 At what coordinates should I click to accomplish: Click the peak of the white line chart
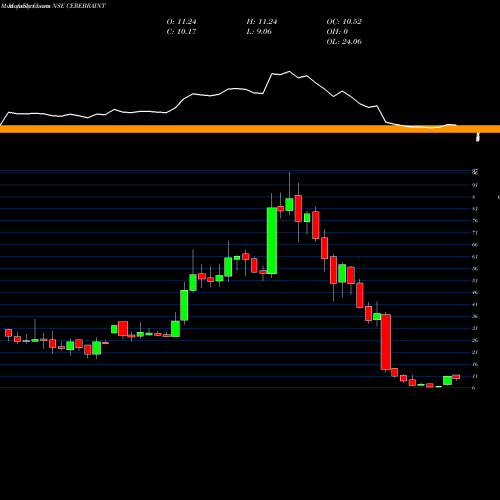click(x=289, y=71)
